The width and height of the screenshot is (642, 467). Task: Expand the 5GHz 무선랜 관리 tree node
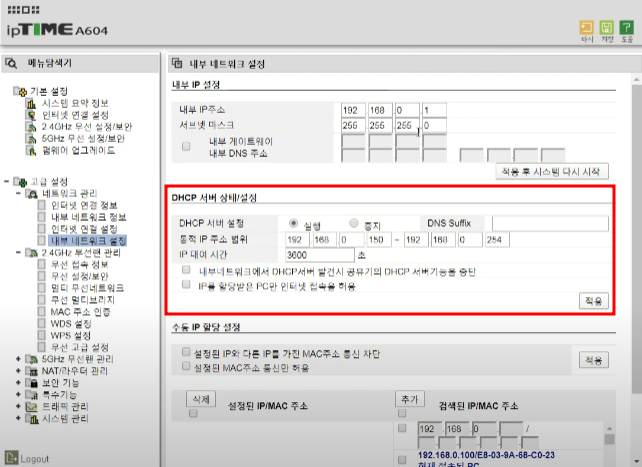18,359
